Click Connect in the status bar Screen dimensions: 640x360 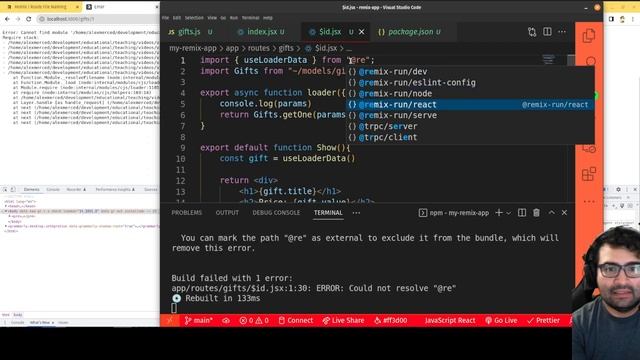point(296,320)
